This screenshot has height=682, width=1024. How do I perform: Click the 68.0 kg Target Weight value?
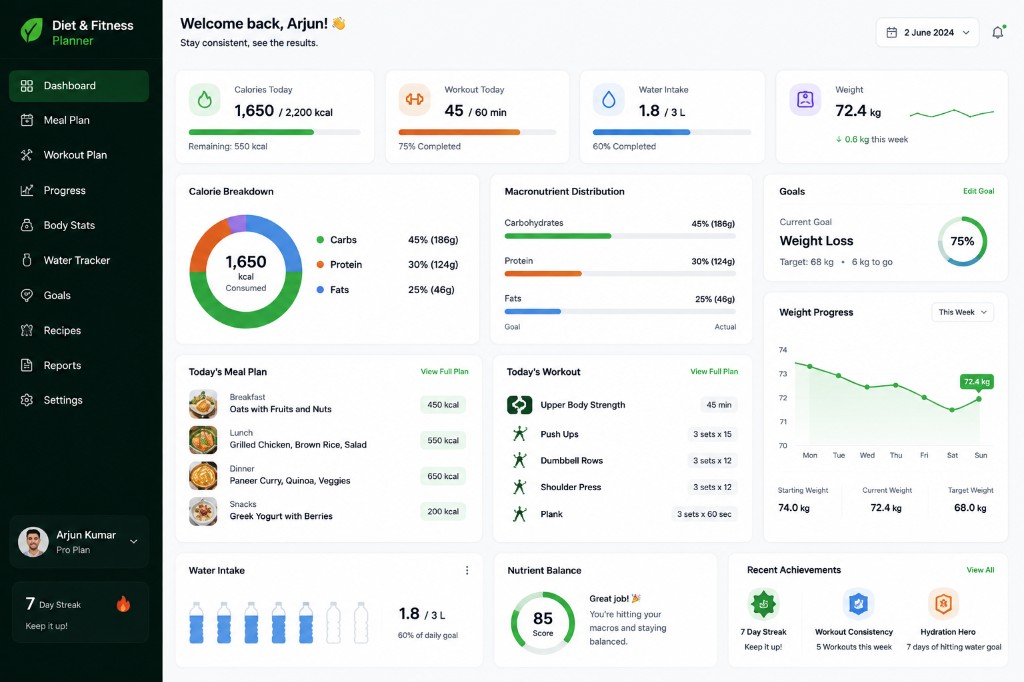click(970, 508)
